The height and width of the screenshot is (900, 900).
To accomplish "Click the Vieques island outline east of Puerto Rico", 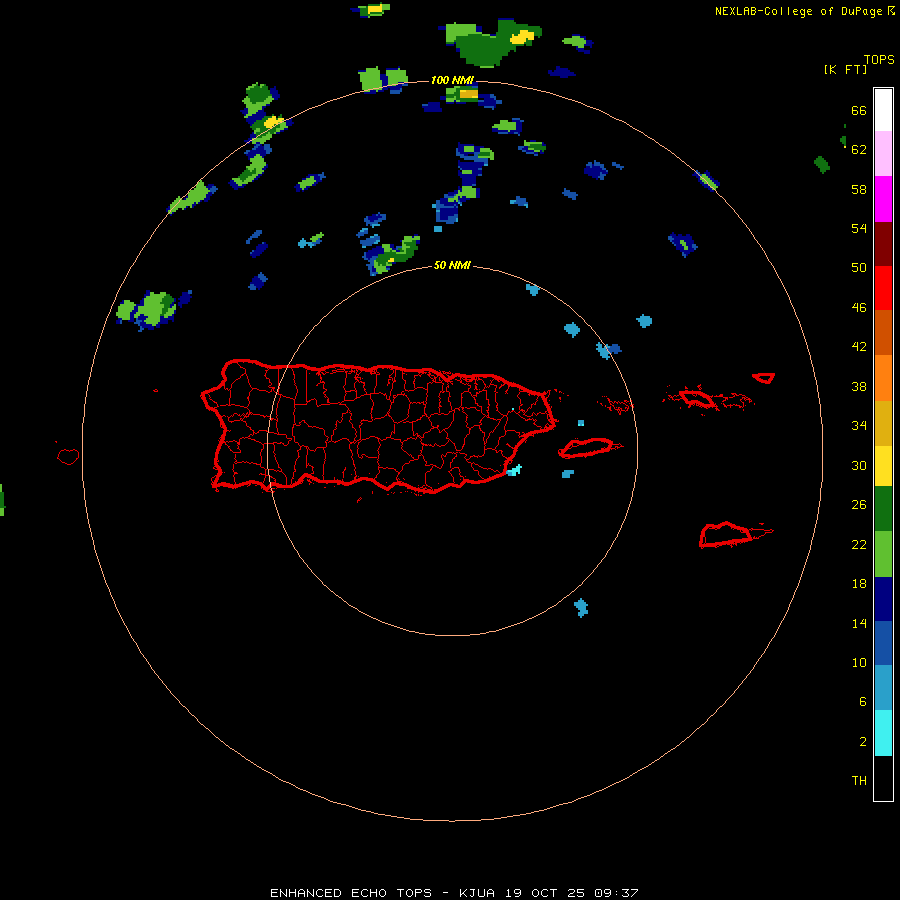I will [589, 447].
